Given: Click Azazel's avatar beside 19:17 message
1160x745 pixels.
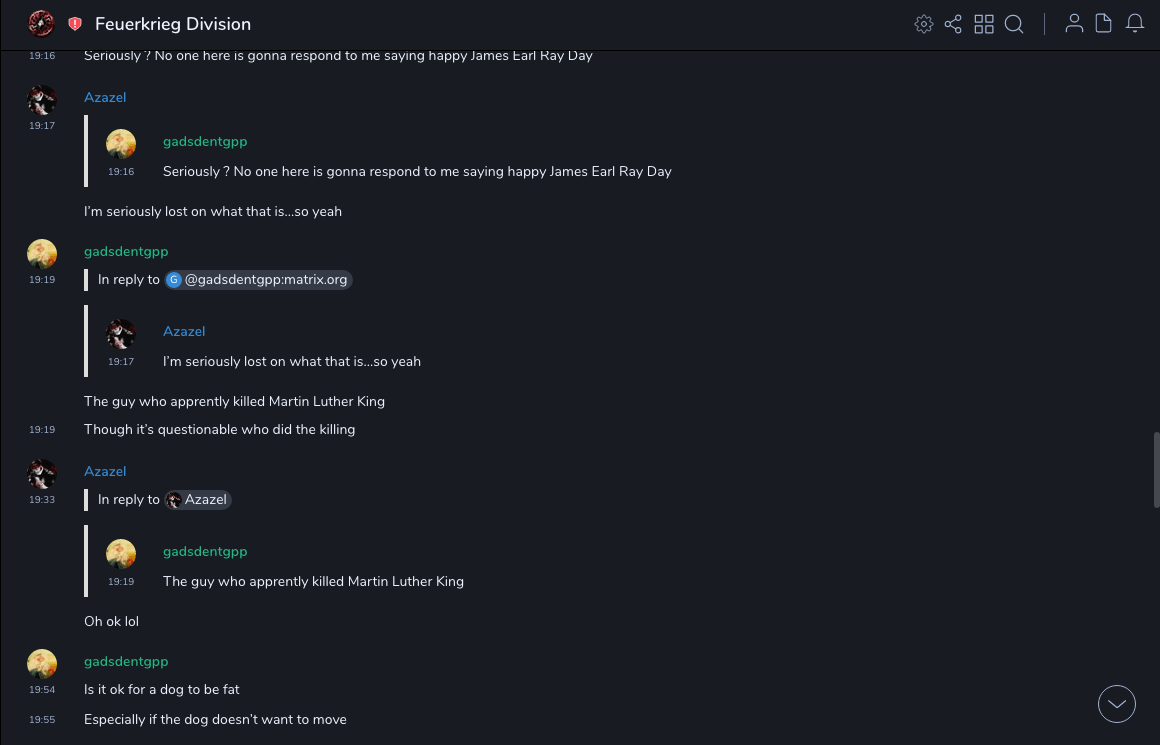Looking at the screenshot, I should pos(42,100).
